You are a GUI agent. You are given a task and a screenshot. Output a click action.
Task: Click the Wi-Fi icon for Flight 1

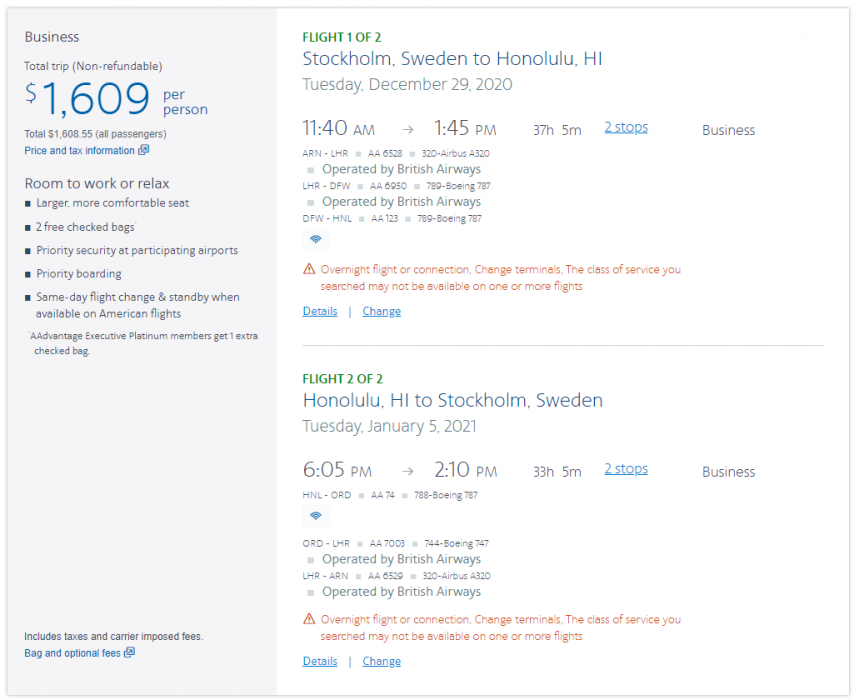pos(316,240)
